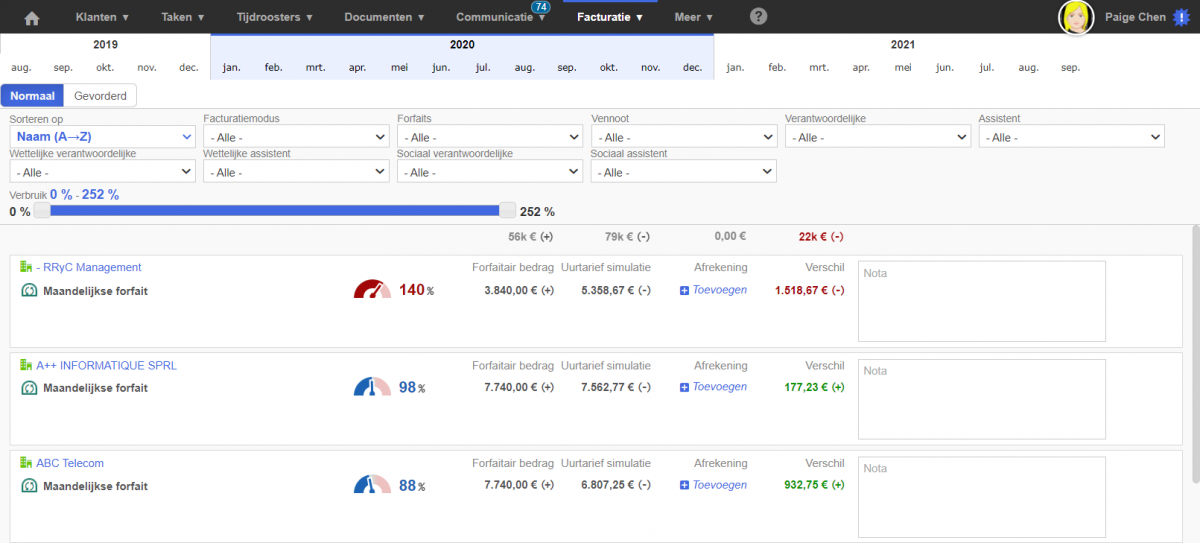Click Paige Chen's profile avatar
Viewport: 1200px width, 543px height.
point(1077,17)
